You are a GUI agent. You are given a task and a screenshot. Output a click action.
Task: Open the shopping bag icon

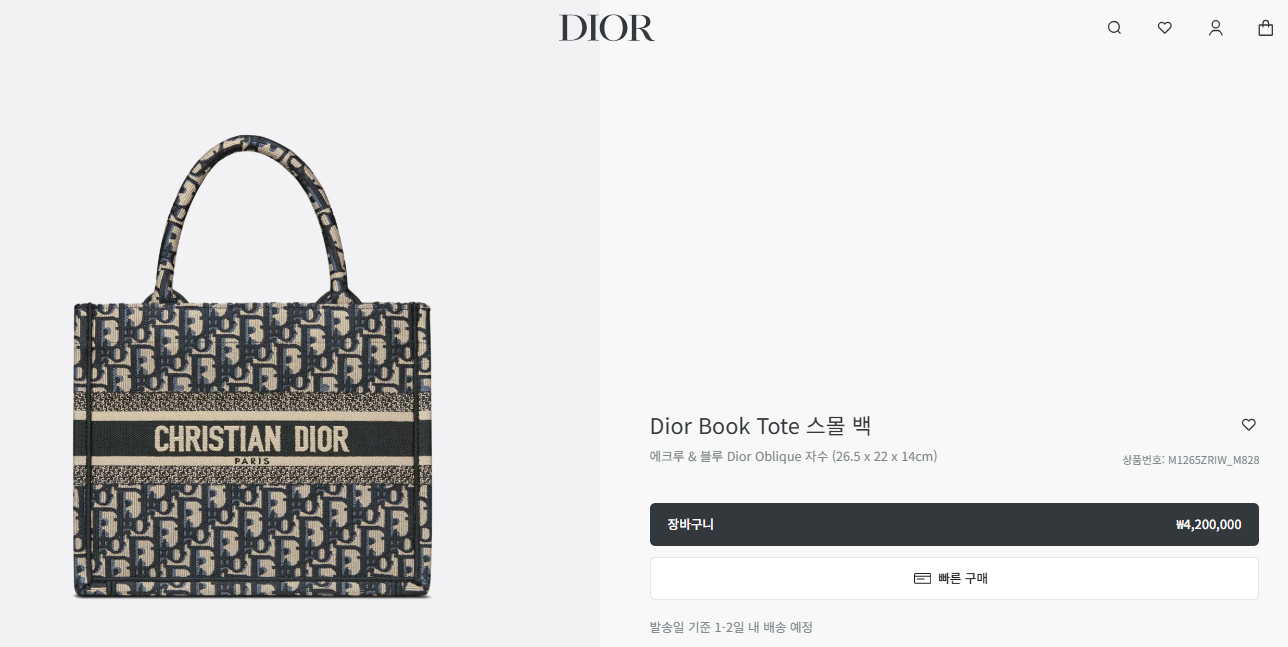pyautogui.click(x=1266, y=28)
